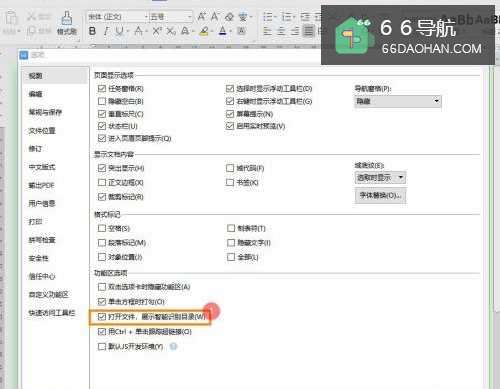This screenshot has width=500, height=389.
Task: Switch to 常规与保存 options tab
Action: tap(45, 112)
